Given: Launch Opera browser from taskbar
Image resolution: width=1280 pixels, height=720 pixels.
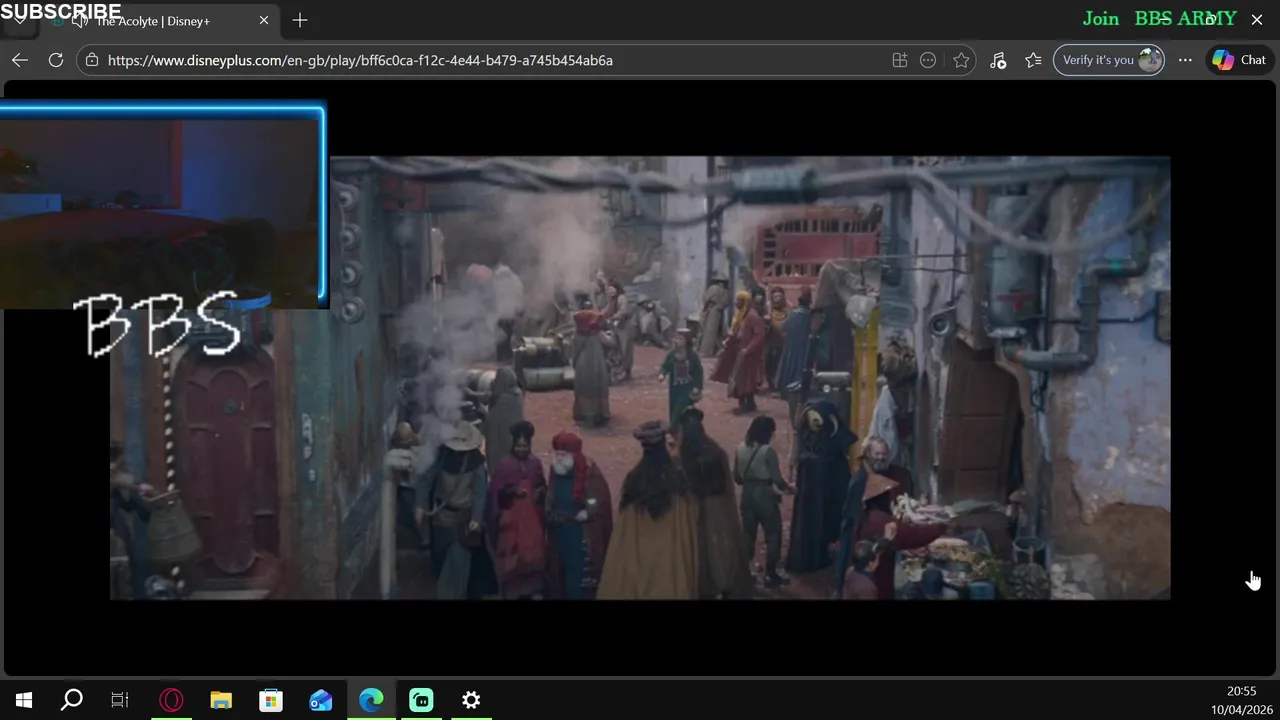Looking at the screenshot, I should (x=172, y=700).
